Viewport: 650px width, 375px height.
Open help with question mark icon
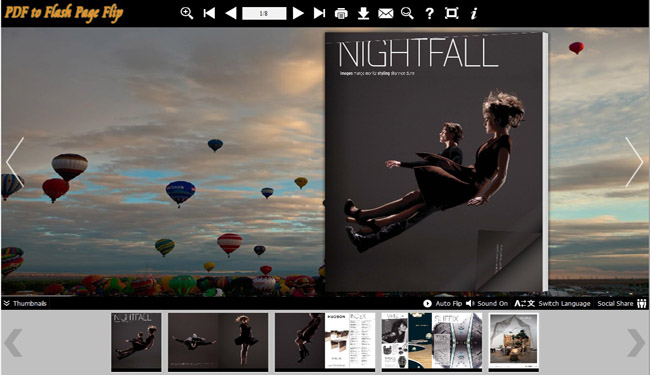coord(429,14)
